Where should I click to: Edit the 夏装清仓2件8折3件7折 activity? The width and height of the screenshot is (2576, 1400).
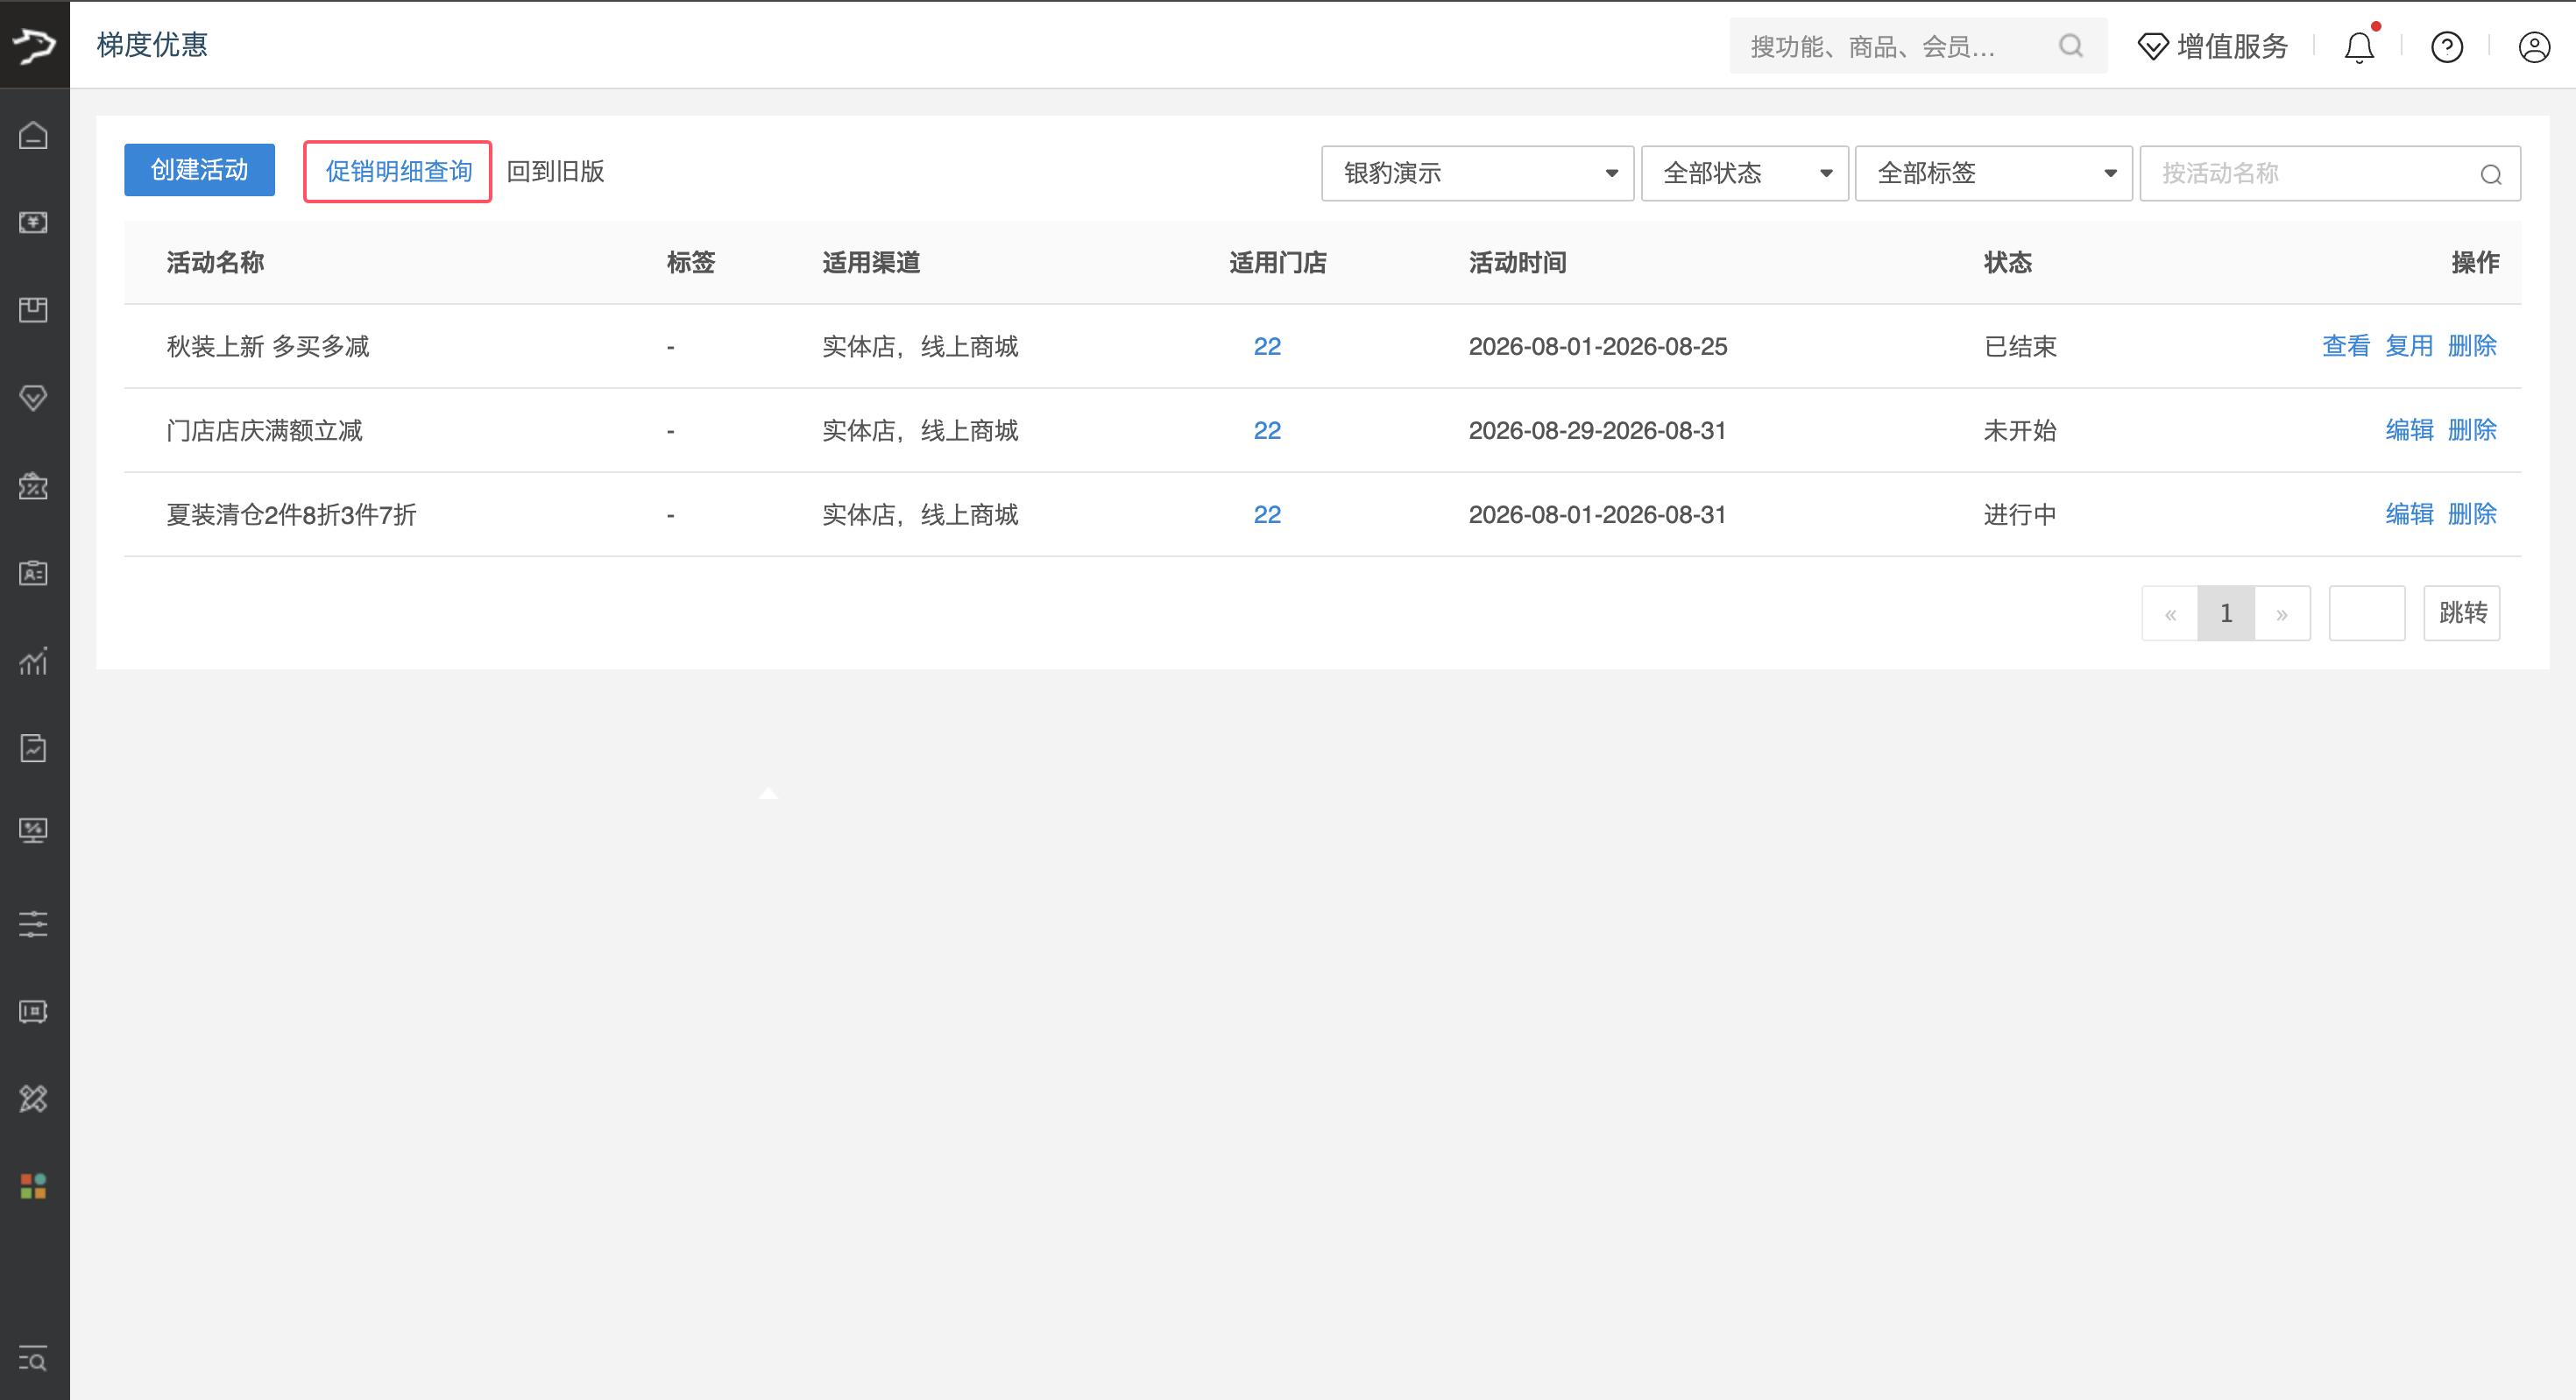(x=2409, y=514)
